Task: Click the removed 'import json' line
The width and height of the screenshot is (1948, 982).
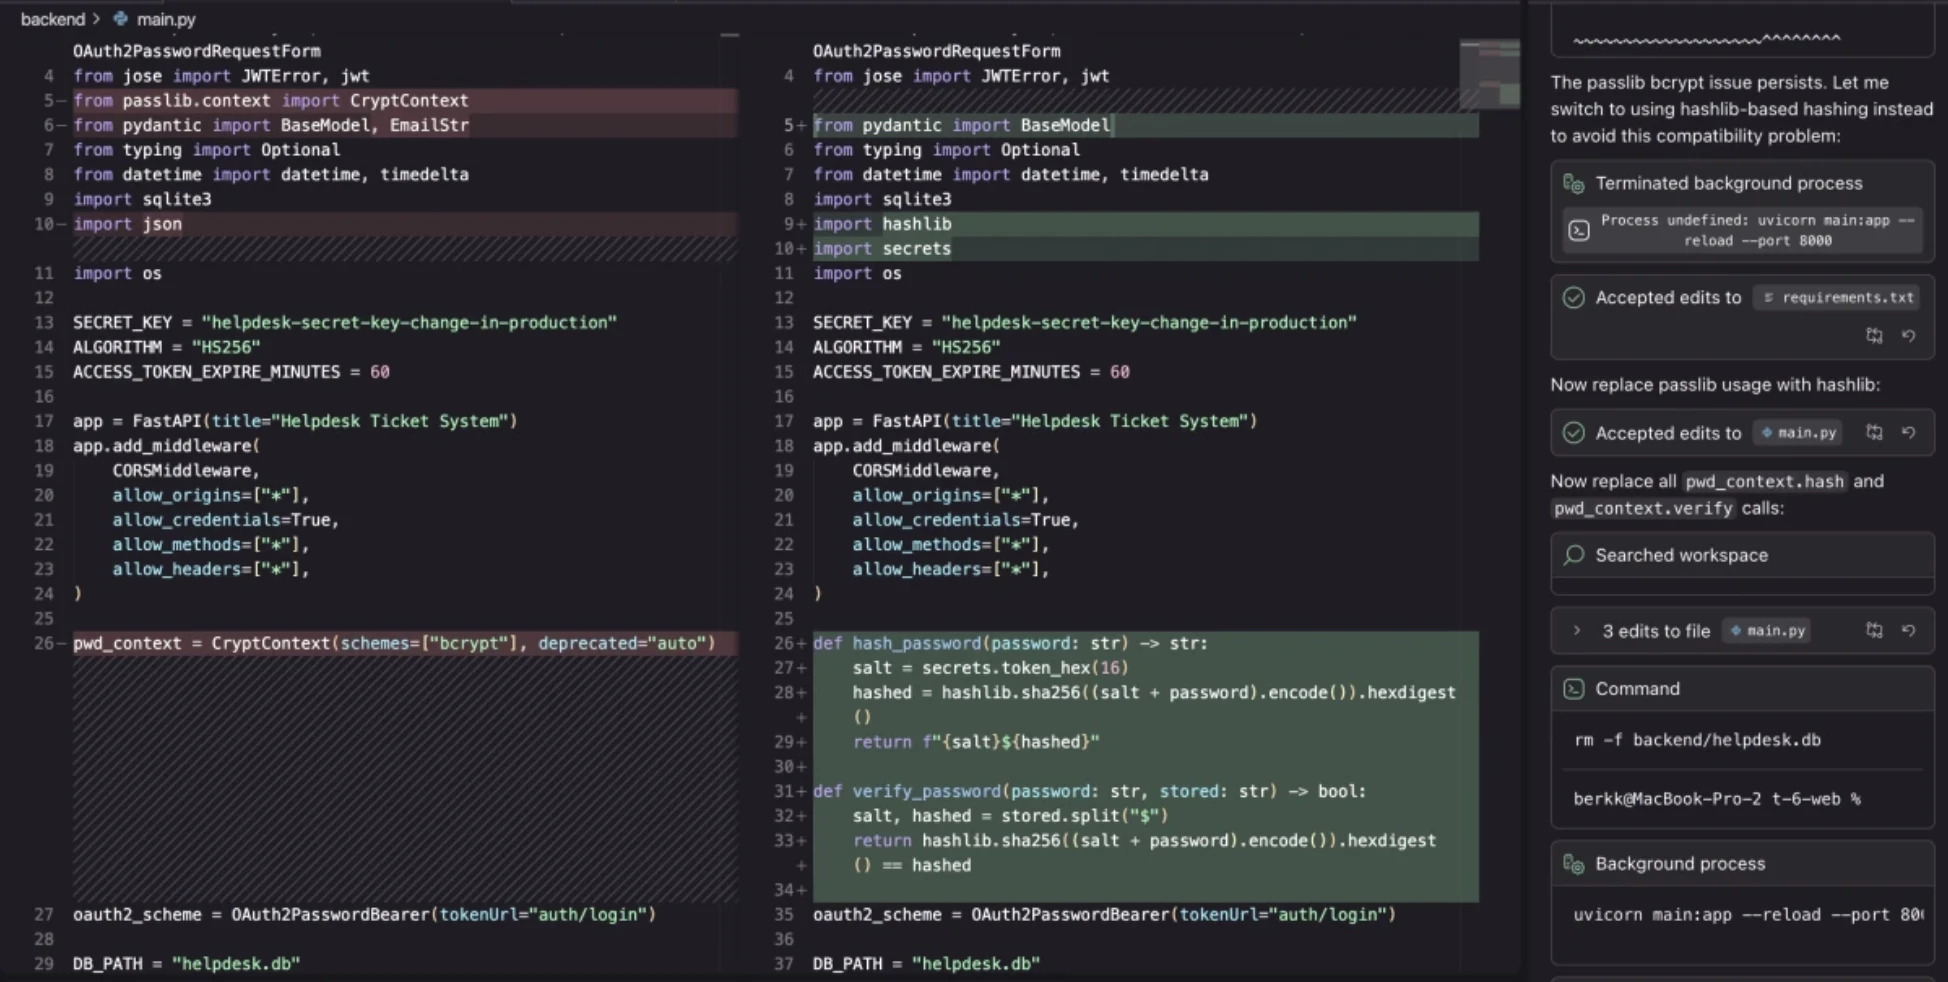Action: coord(127,224)
